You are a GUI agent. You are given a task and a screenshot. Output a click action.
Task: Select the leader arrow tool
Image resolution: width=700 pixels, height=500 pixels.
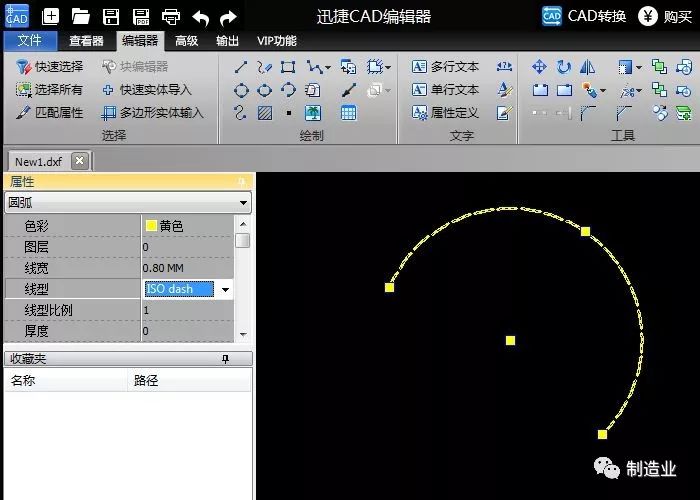(x=349, y=90)
